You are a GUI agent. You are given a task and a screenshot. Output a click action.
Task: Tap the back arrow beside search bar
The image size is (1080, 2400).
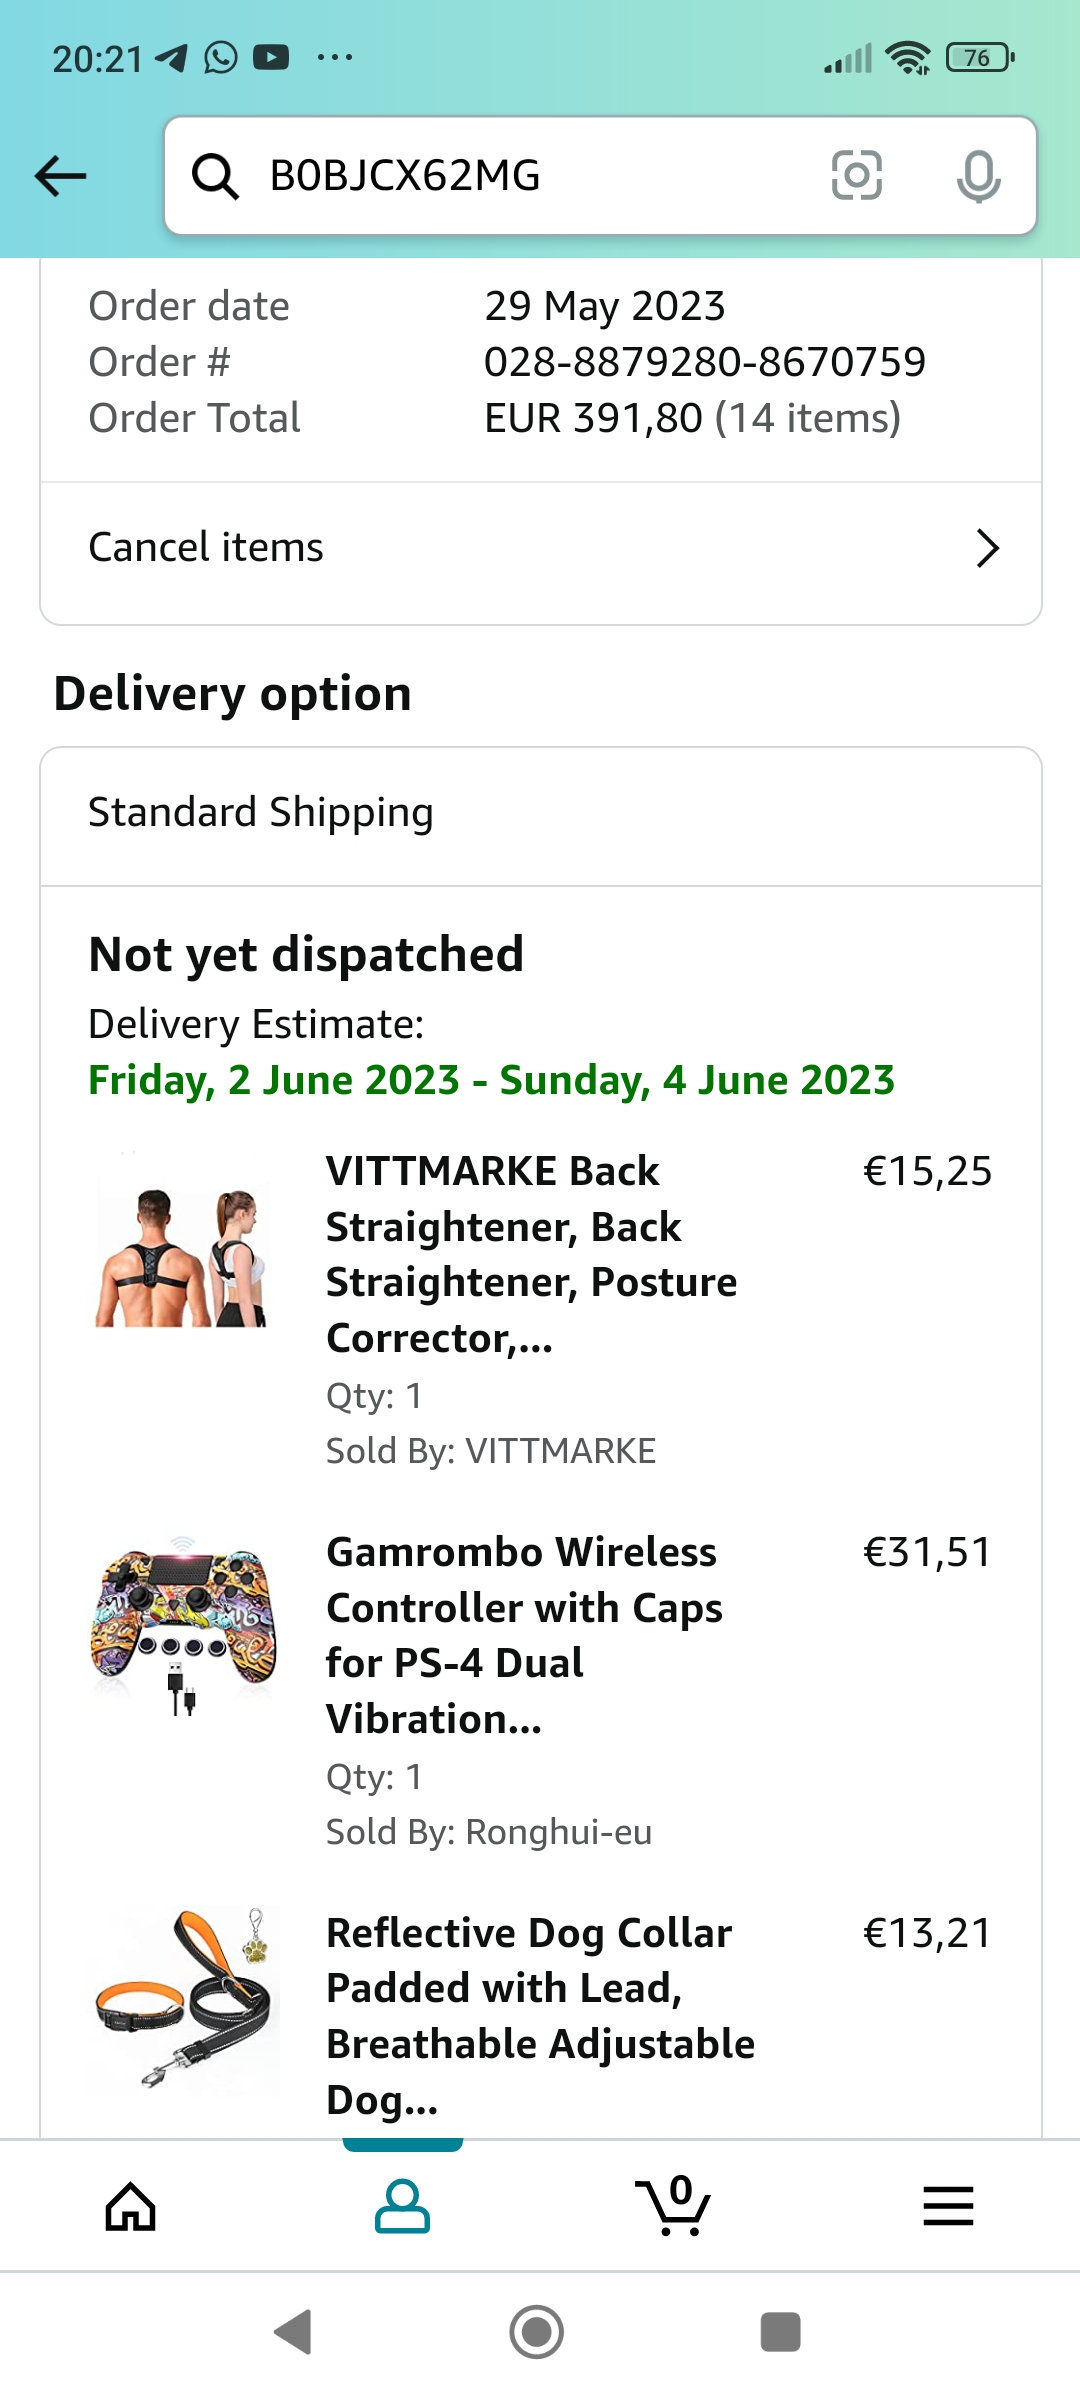click(60, 177)
